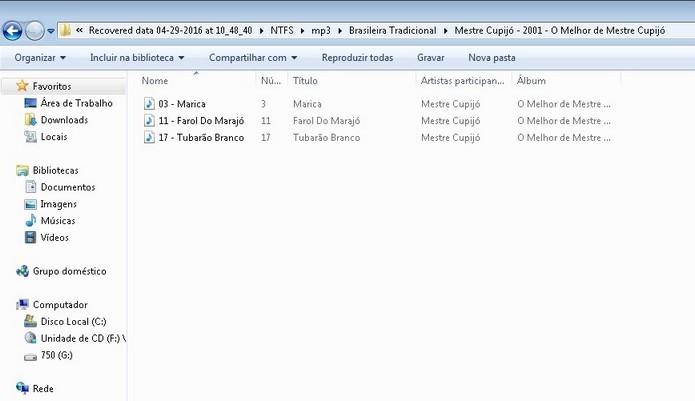Create folder with Nova pasta

coord(492,58)
